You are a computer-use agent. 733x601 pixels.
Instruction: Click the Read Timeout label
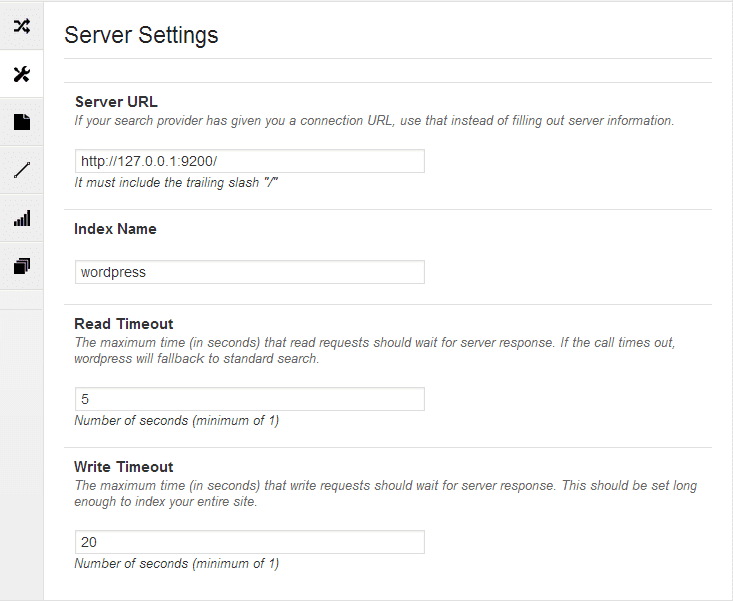coord(124,324)
